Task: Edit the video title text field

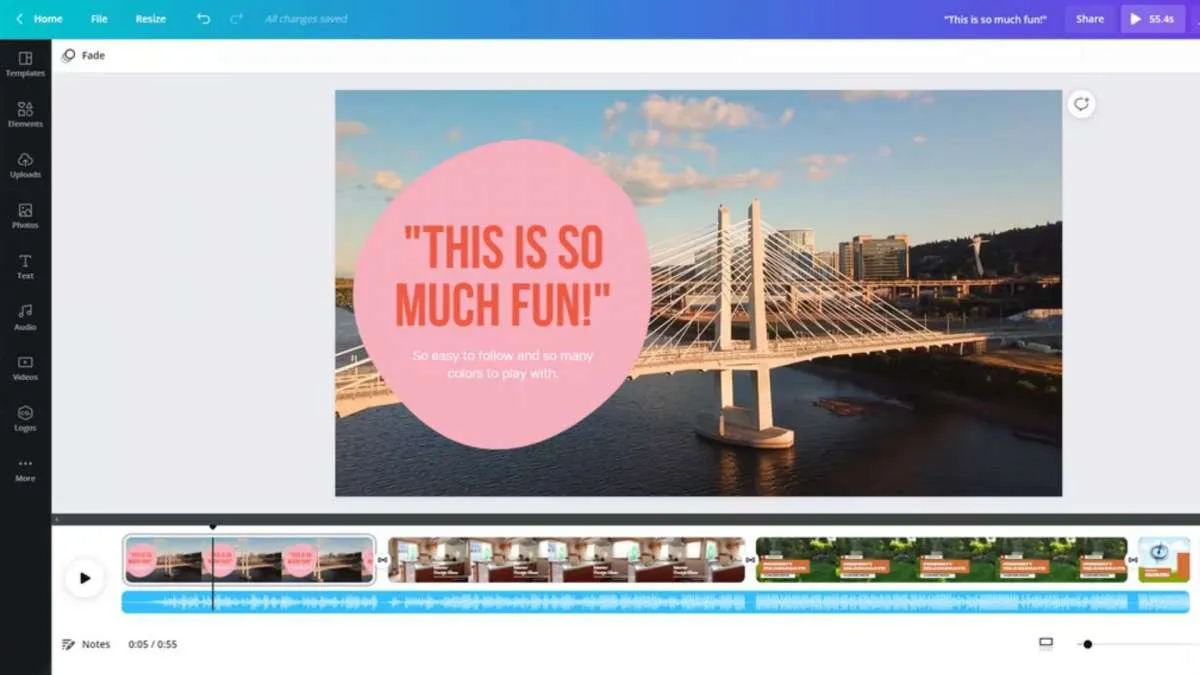Action: tap(993, 18)
